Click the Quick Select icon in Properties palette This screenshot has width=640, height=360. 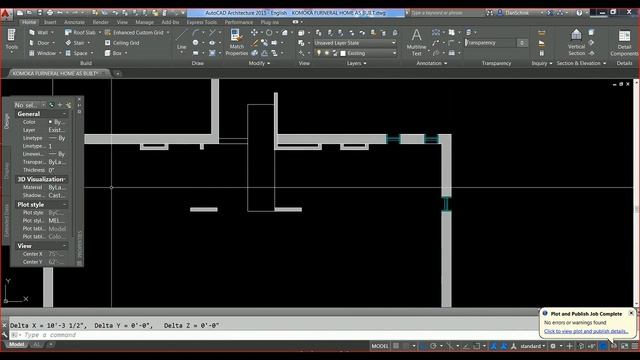(x=68, y=105)
